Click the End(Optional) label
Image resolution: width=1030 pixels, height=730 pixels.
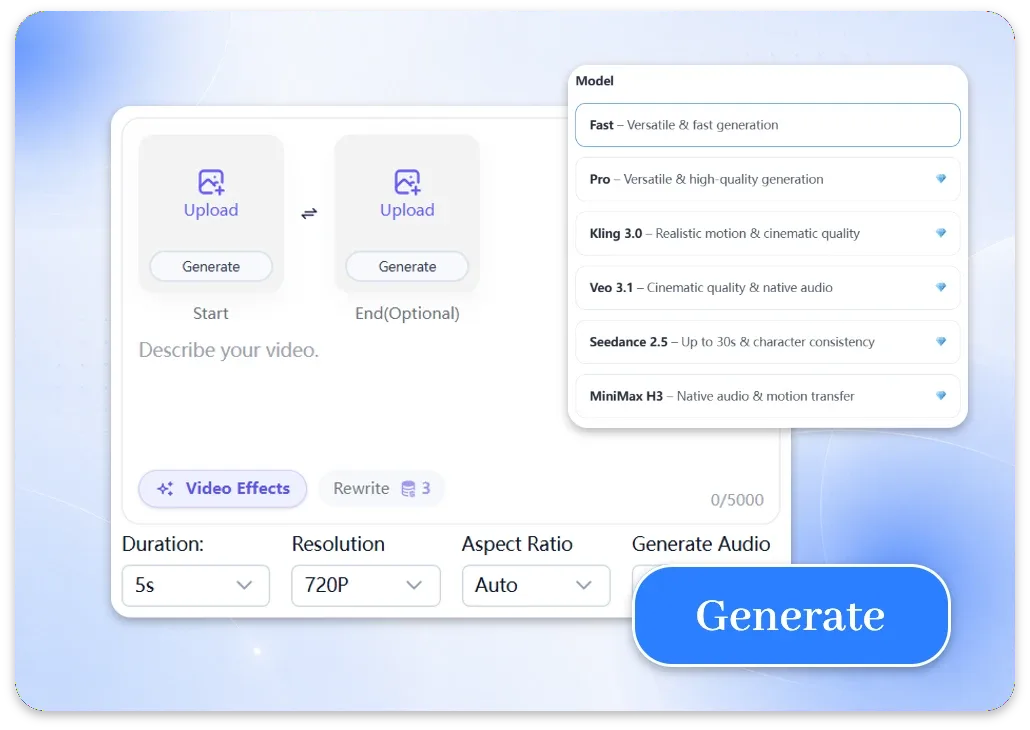[x=407, y=313]
